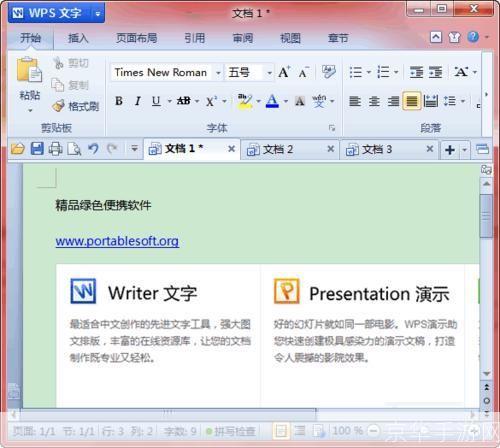Viewport: 500px width, 448px height.
Task: Apply numbered list formatting
Action: pyautogui.click(x=383, y=72)
